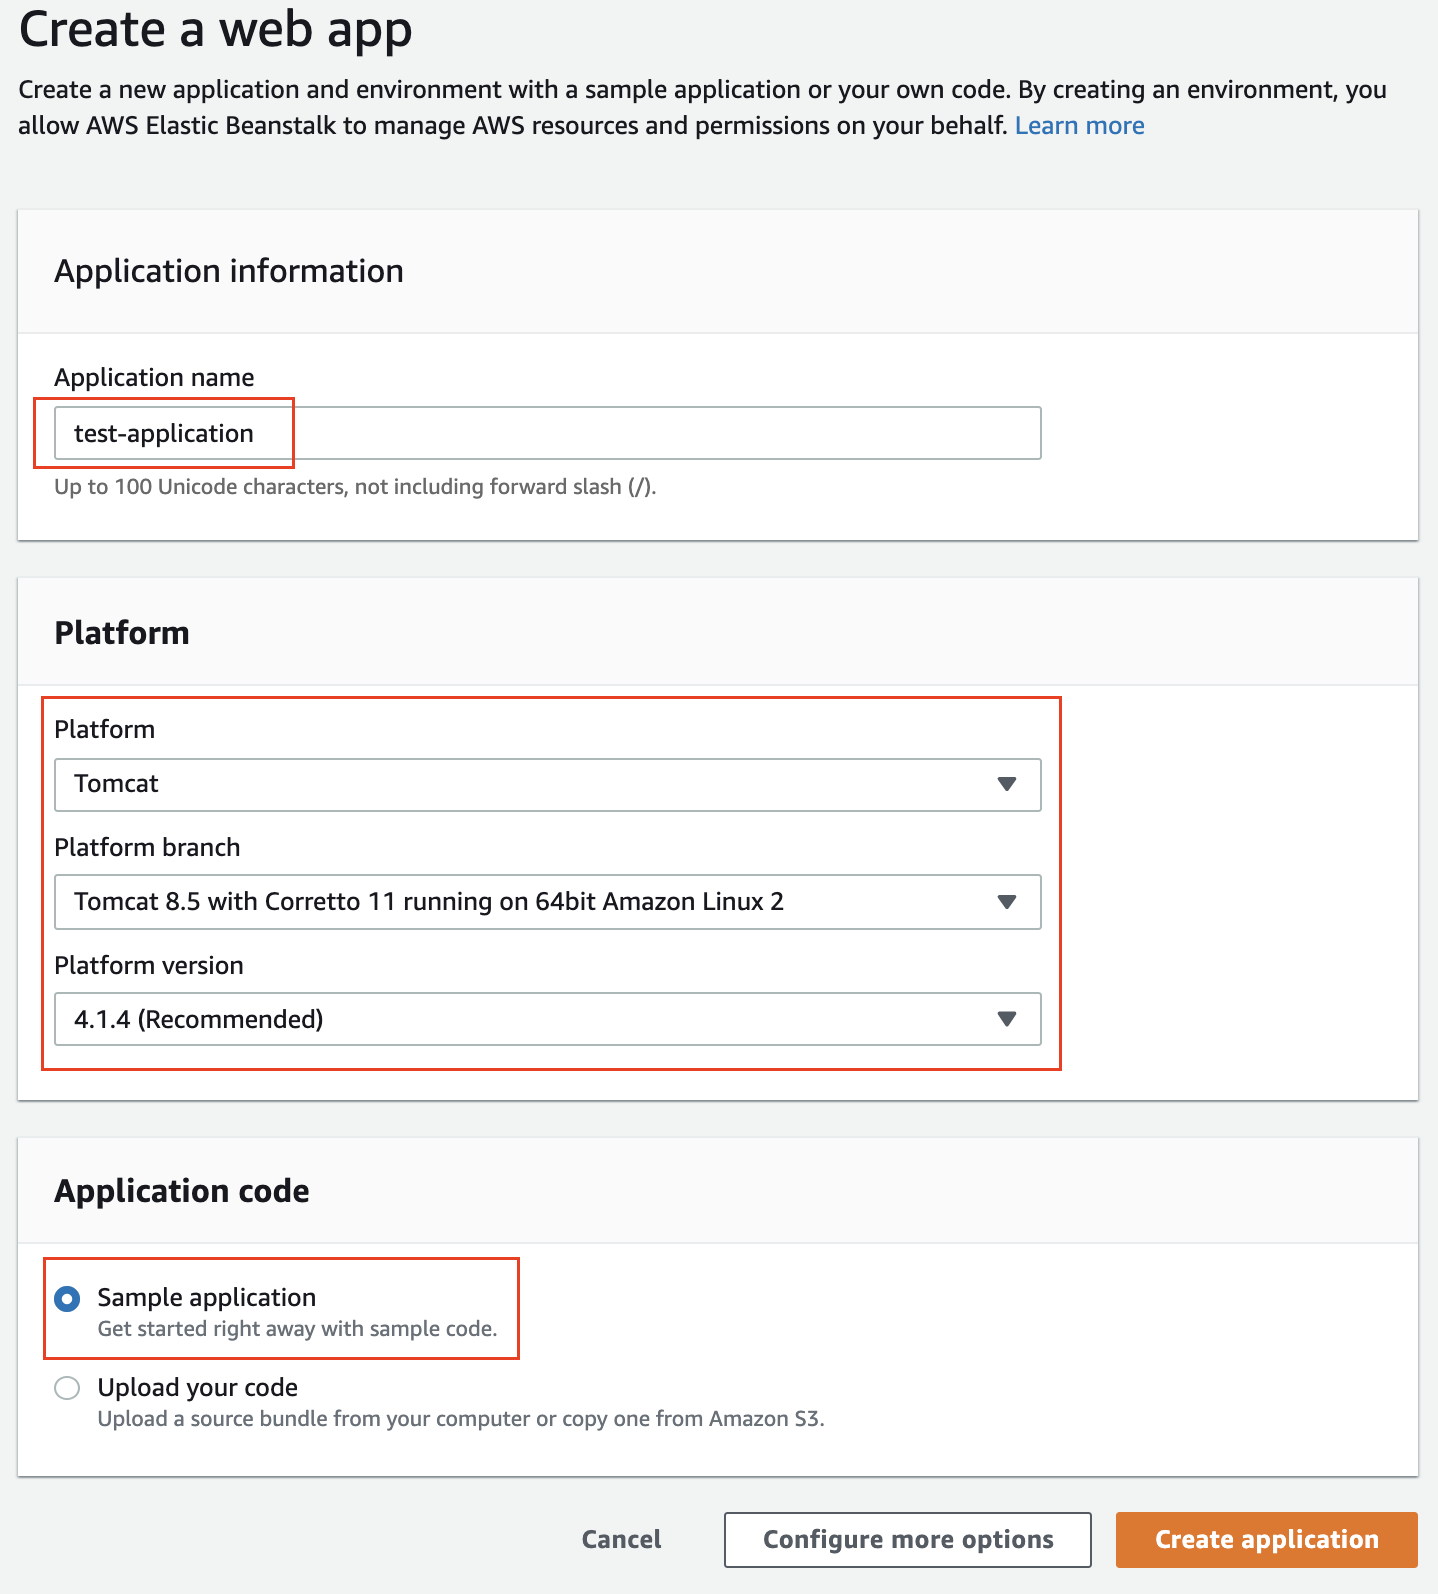This screenshot has height=1594, width=1438.
Task: Cancel the web app creation
Action: [621, 1539]
